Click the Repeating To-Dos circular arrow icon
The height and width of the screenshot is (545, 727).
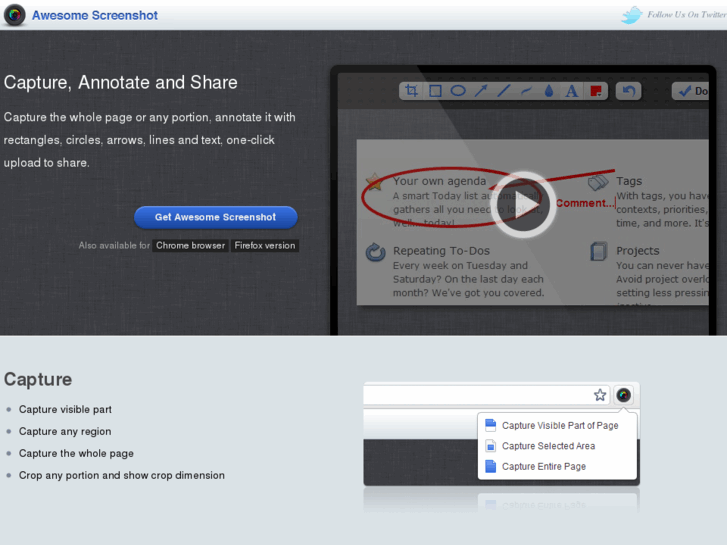click(375, 252)
